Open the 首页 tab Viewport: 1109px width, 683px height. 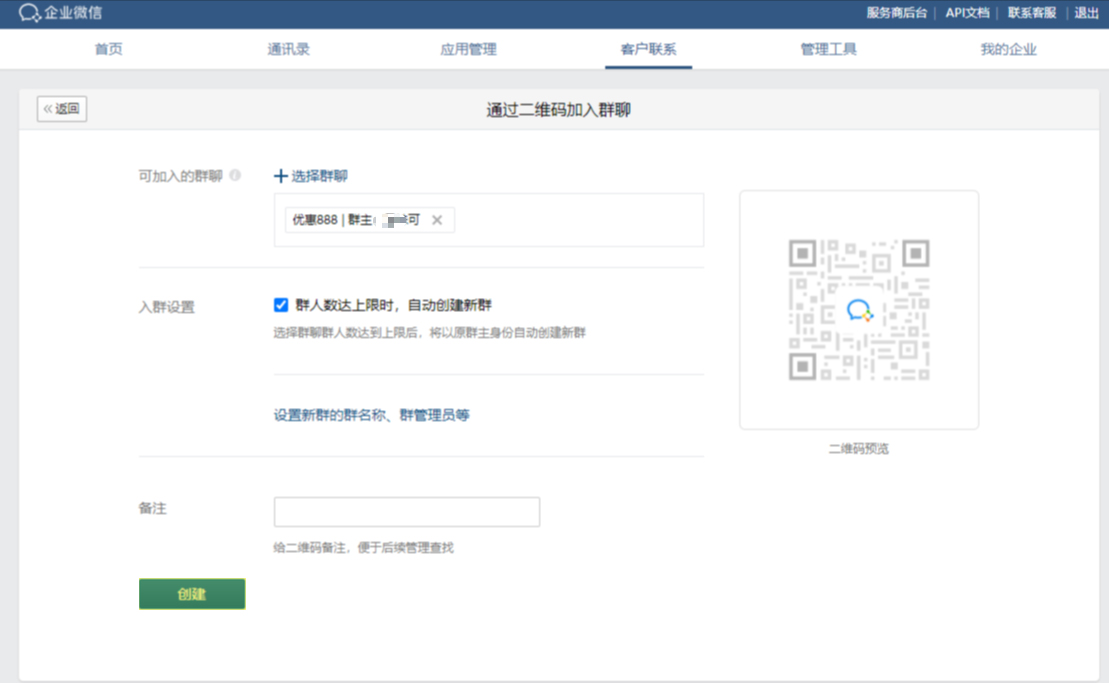(x=108, y=49)
